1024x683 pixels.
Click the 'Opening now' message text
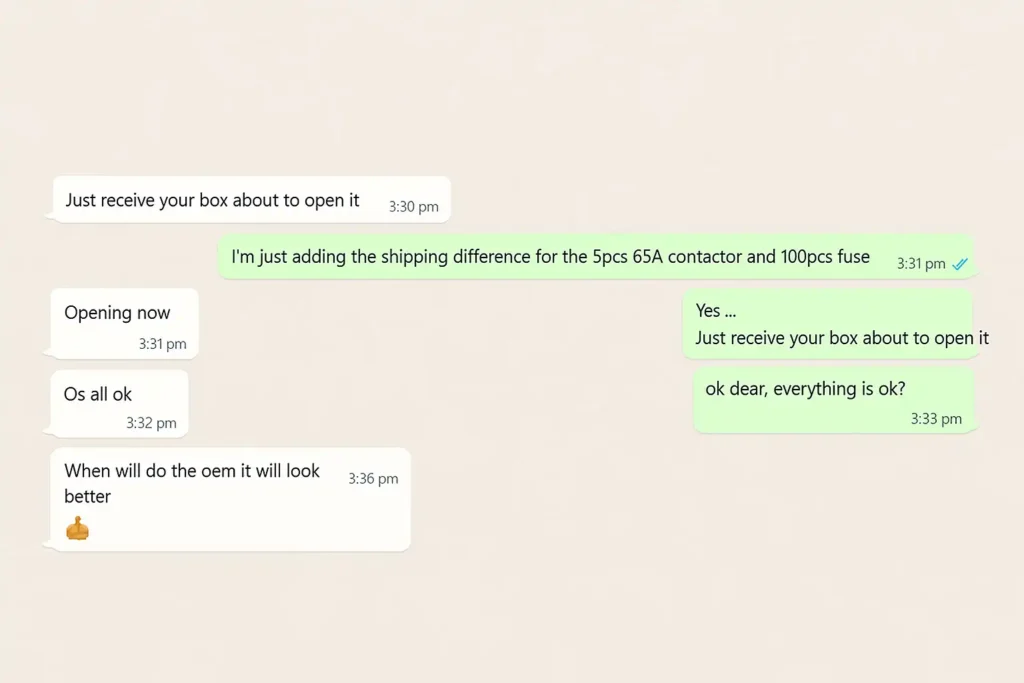pos(117,313)
